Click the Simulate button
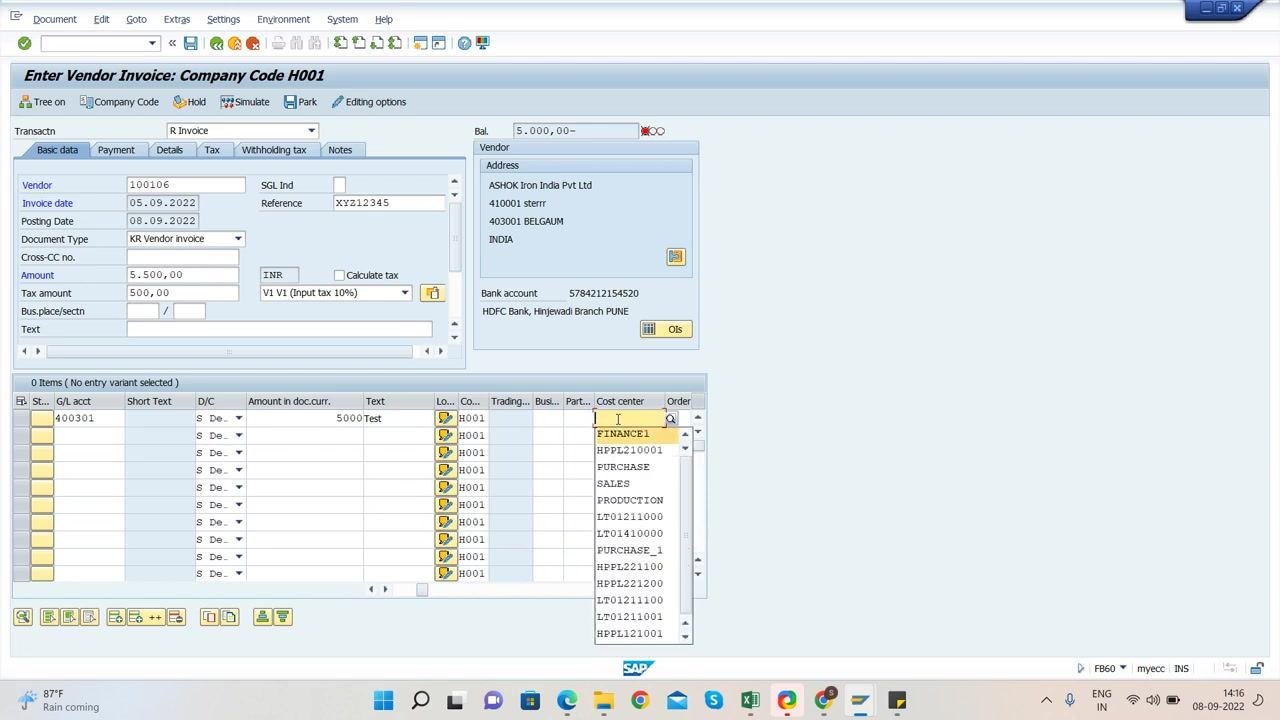Image resolution: width=1280 pixels, height=720 pixels. point(245,102)
